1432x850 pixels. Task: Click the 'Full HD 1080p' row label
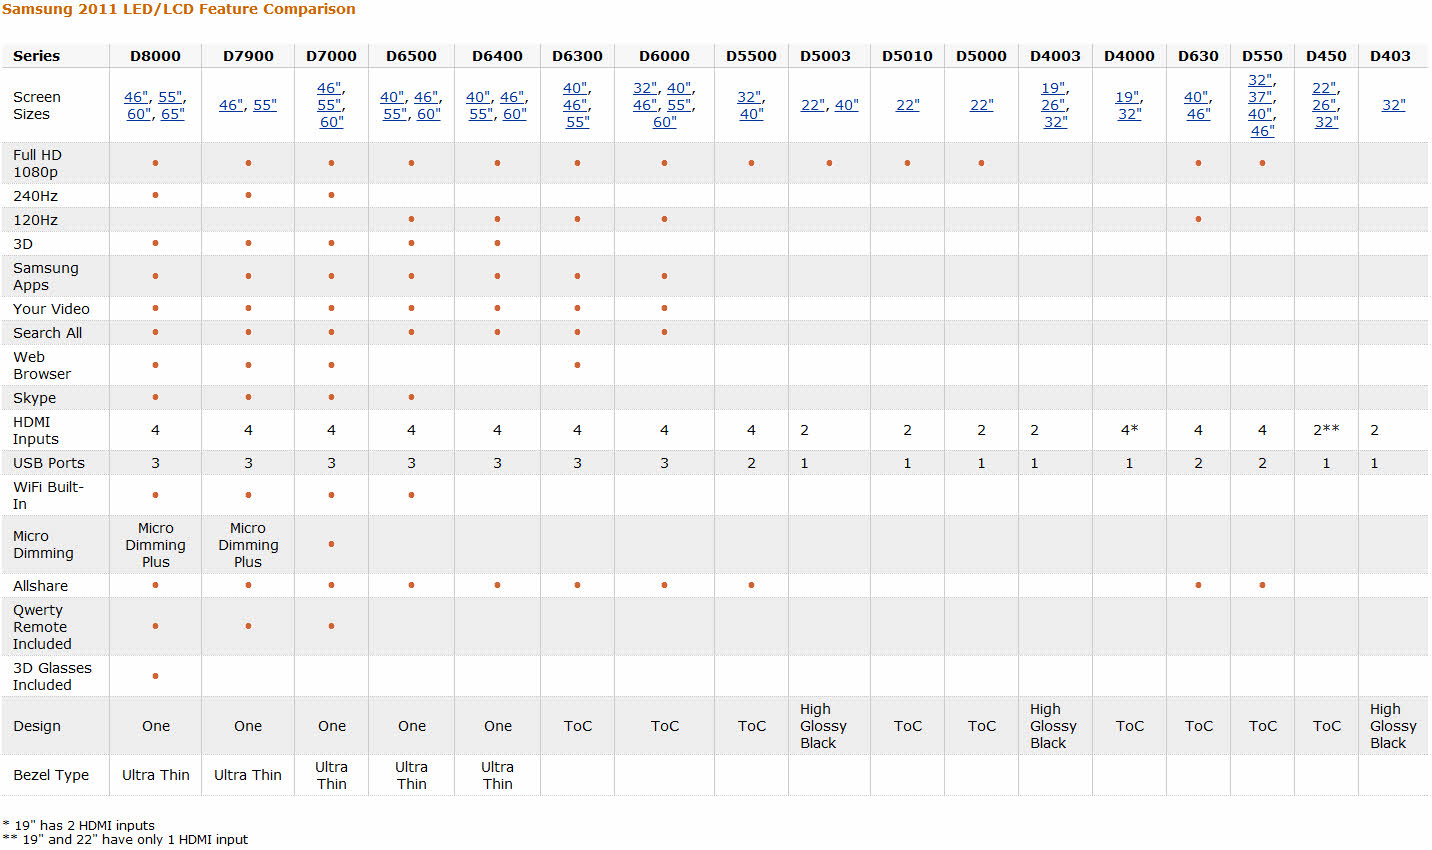click(38, 163)
